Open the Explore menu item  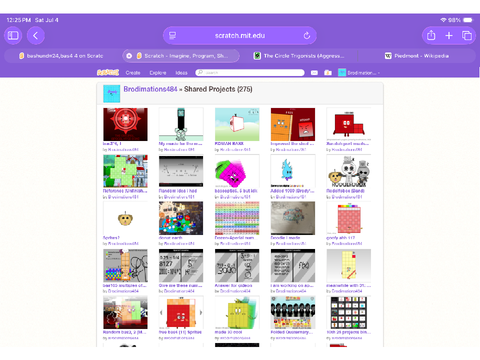click(x=158, y=73)
